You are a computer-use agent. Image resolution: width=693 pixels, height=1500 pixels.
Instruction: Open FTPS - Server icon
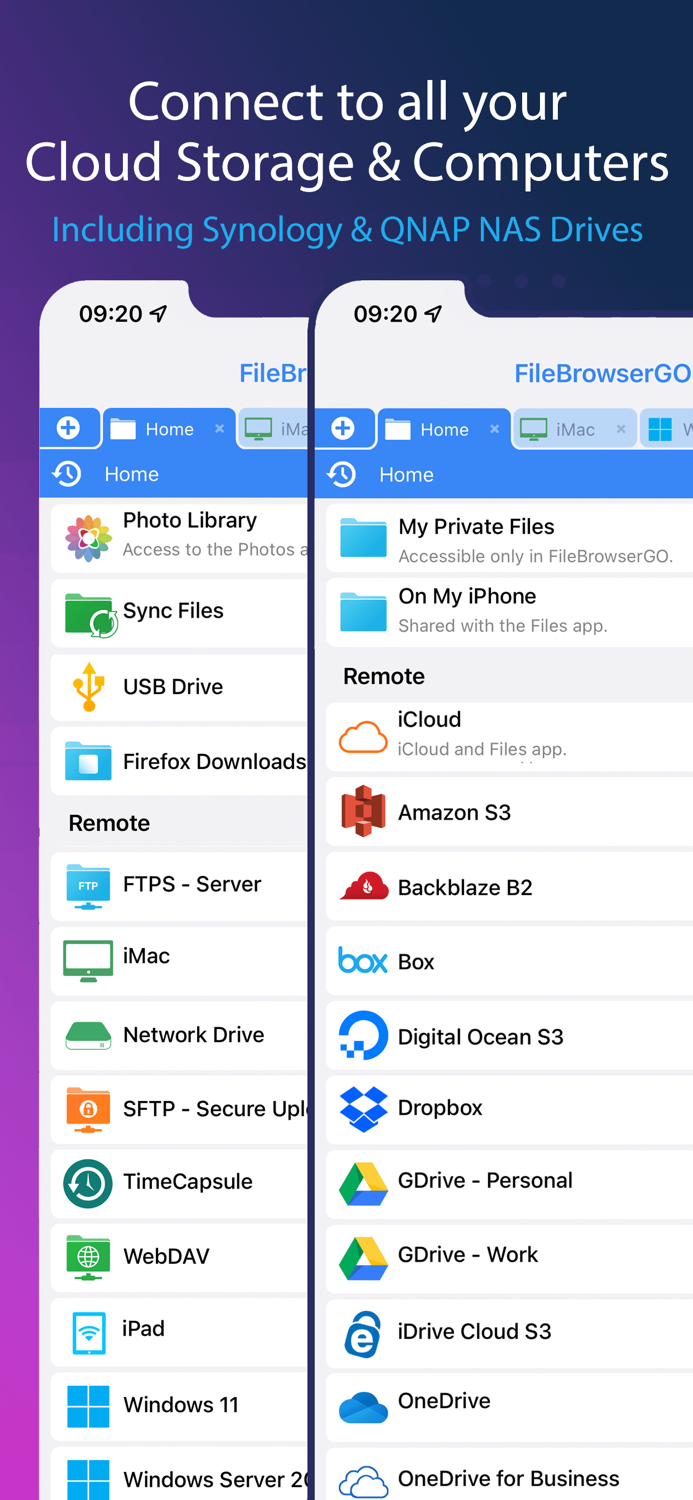tap(88, 886)
